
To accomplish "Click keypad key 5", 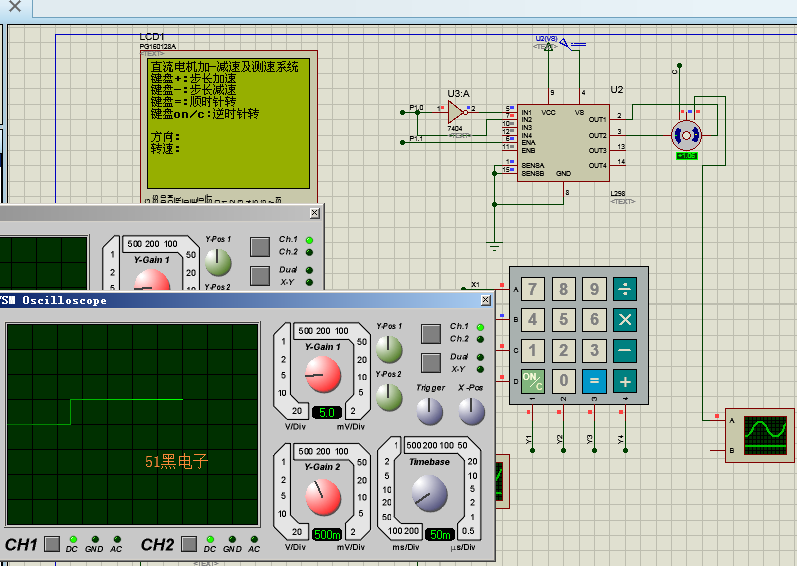I will (x=563, y=320).
